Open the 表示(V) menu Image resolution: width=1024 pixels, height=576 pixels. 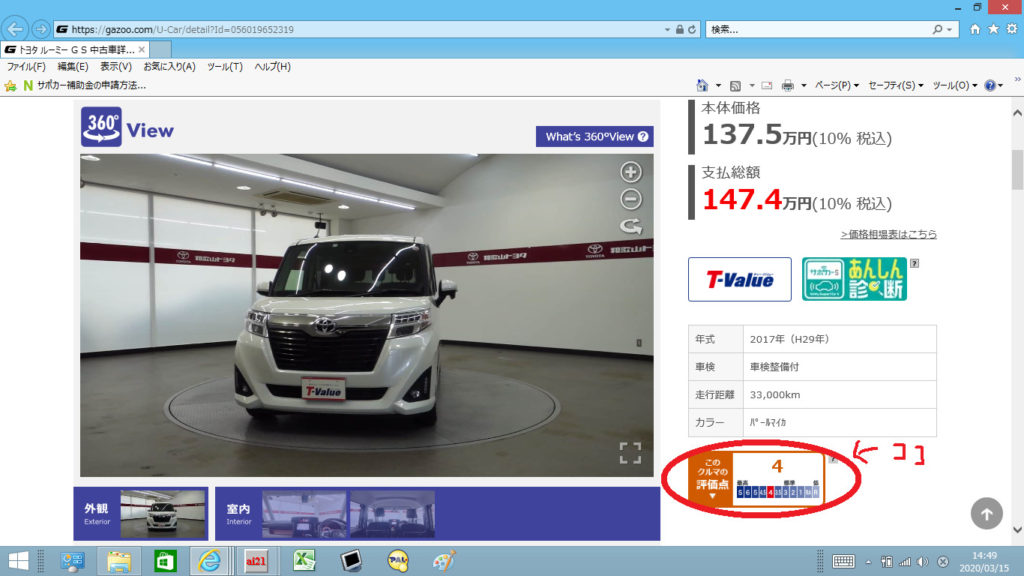click(x=116, y=67)
